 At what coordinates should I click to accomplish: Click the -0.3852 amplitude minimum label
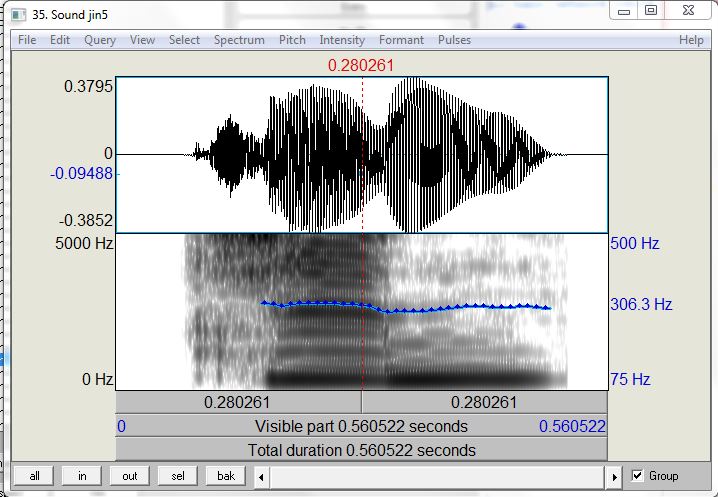click(x=86, y=221)
